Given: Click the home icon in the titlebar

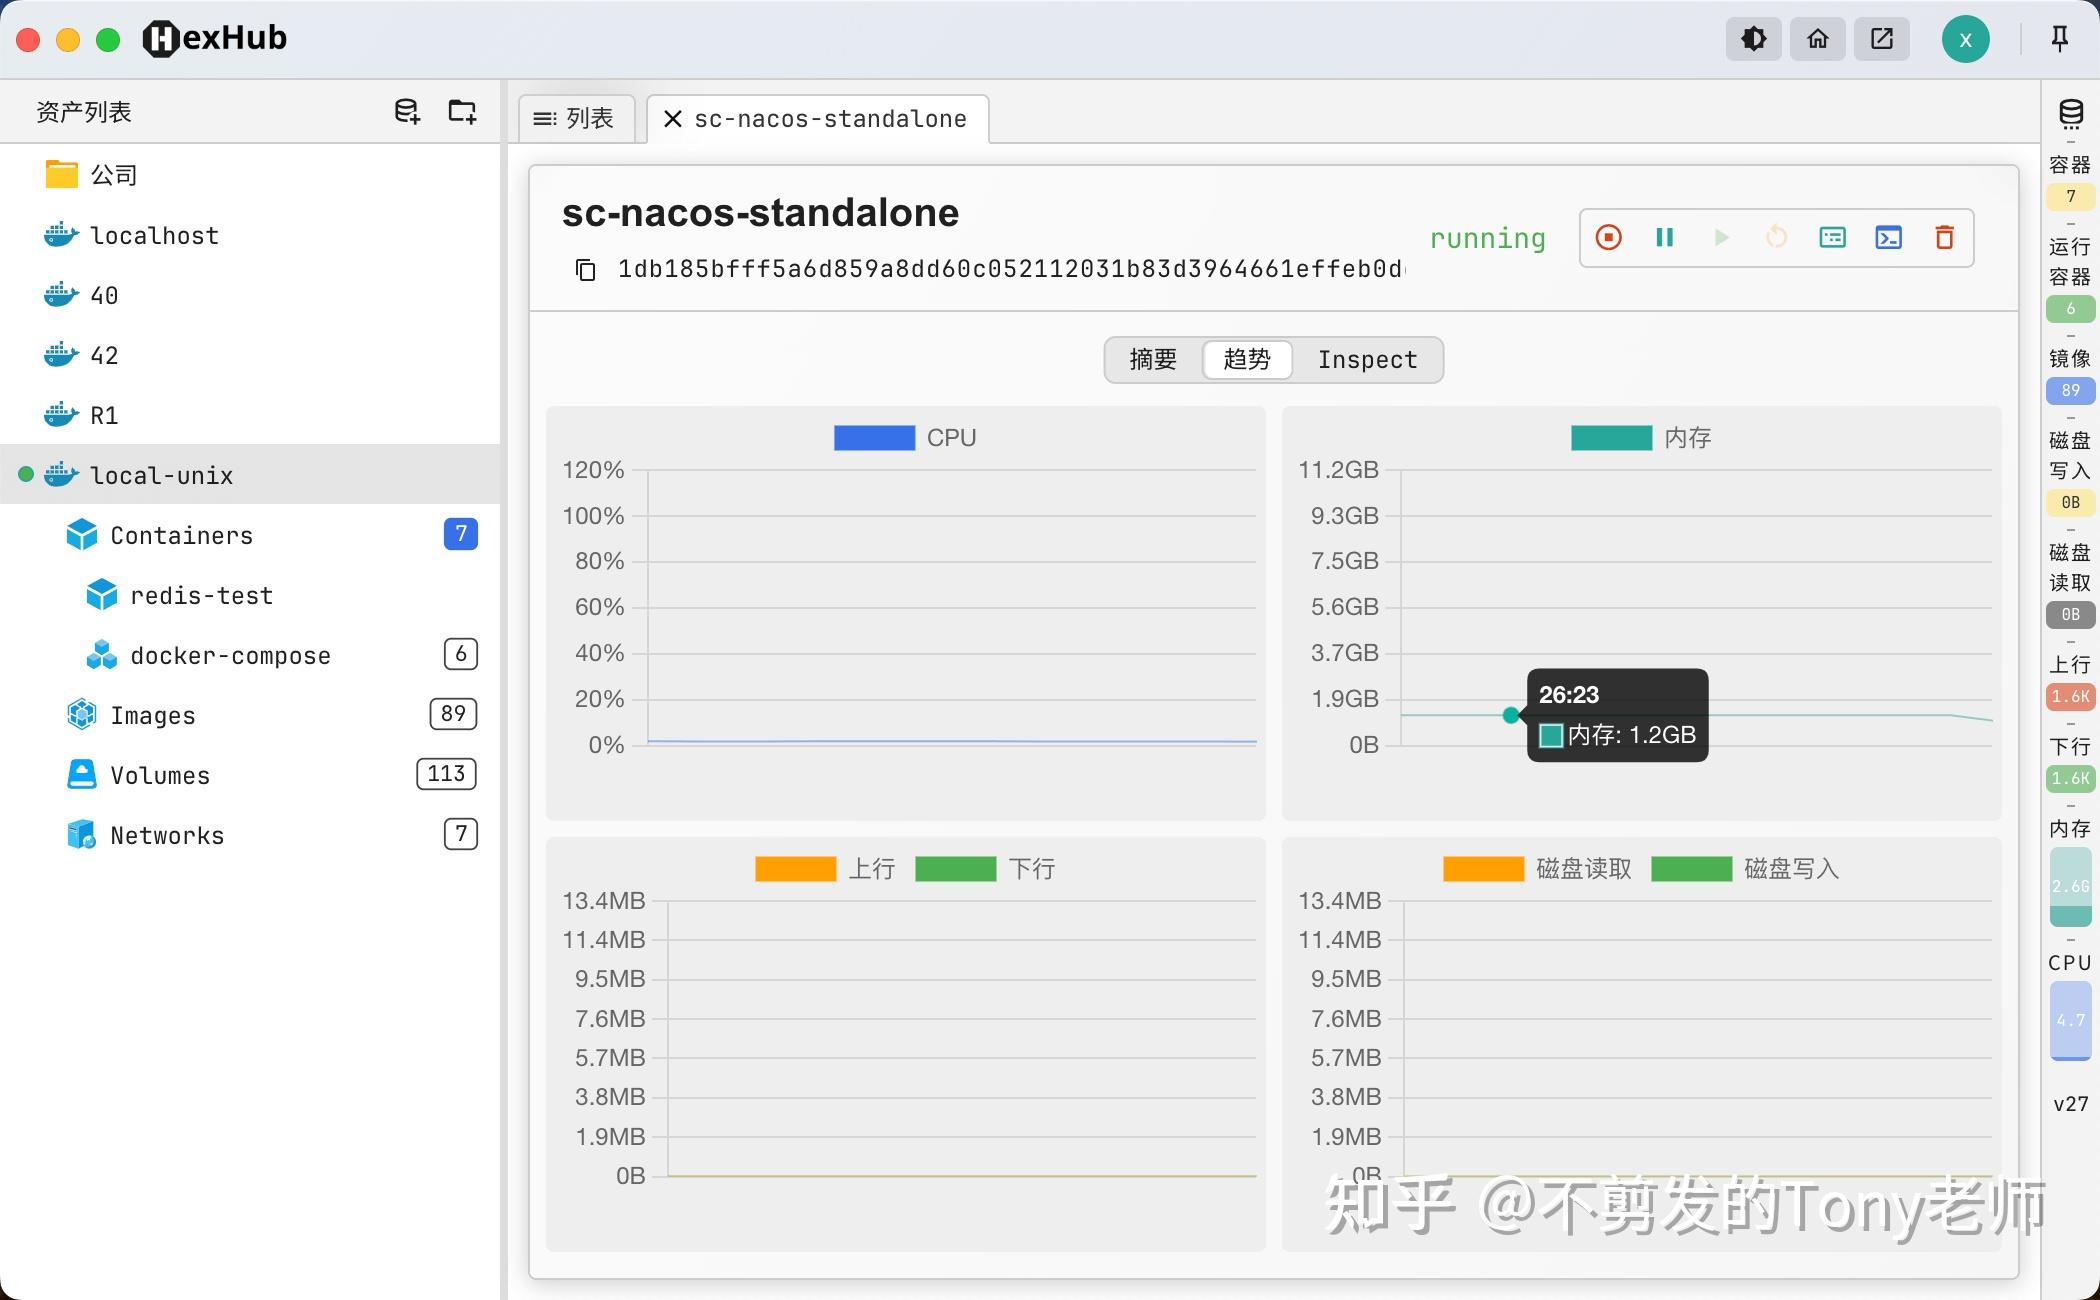Looking at the screenshot, I should tap(1817, 38).
